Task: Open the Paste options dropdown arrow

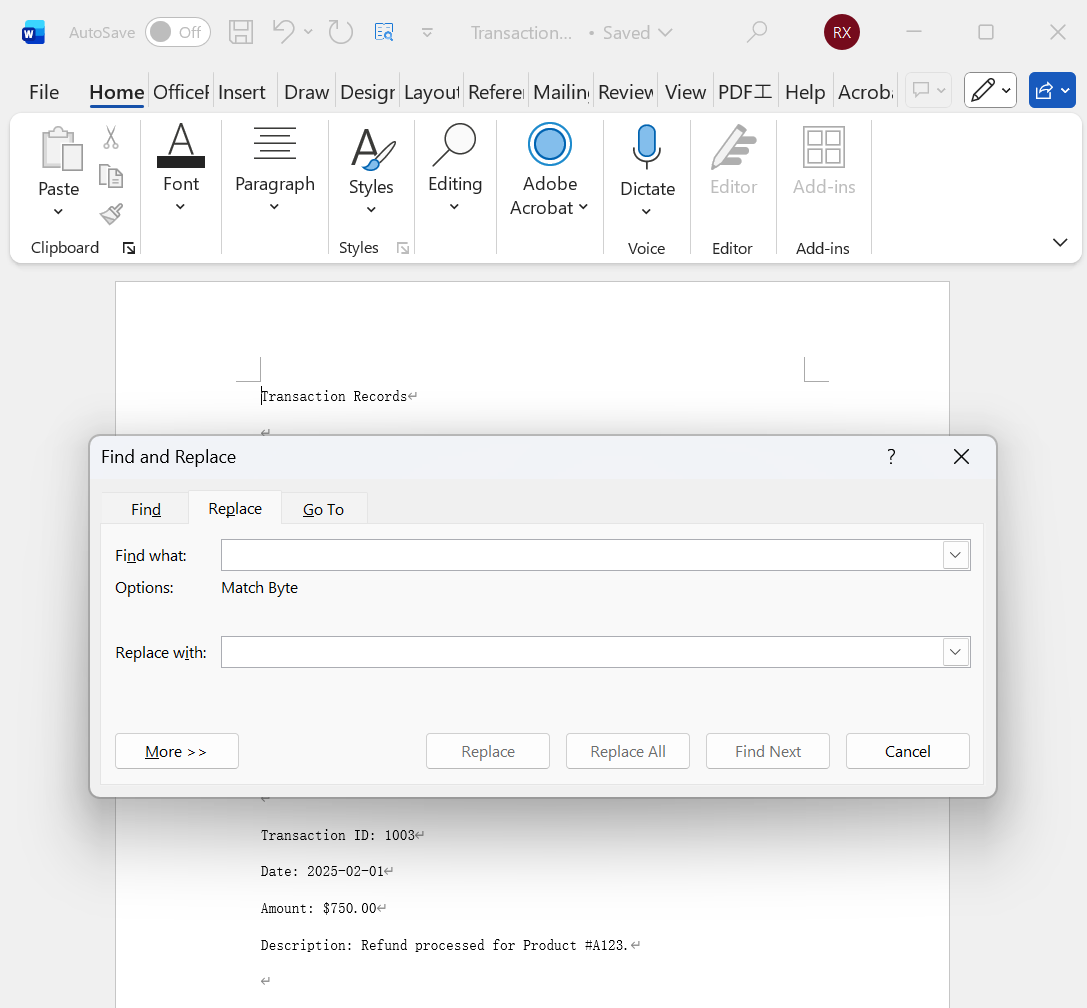Action: pos(58,211)
